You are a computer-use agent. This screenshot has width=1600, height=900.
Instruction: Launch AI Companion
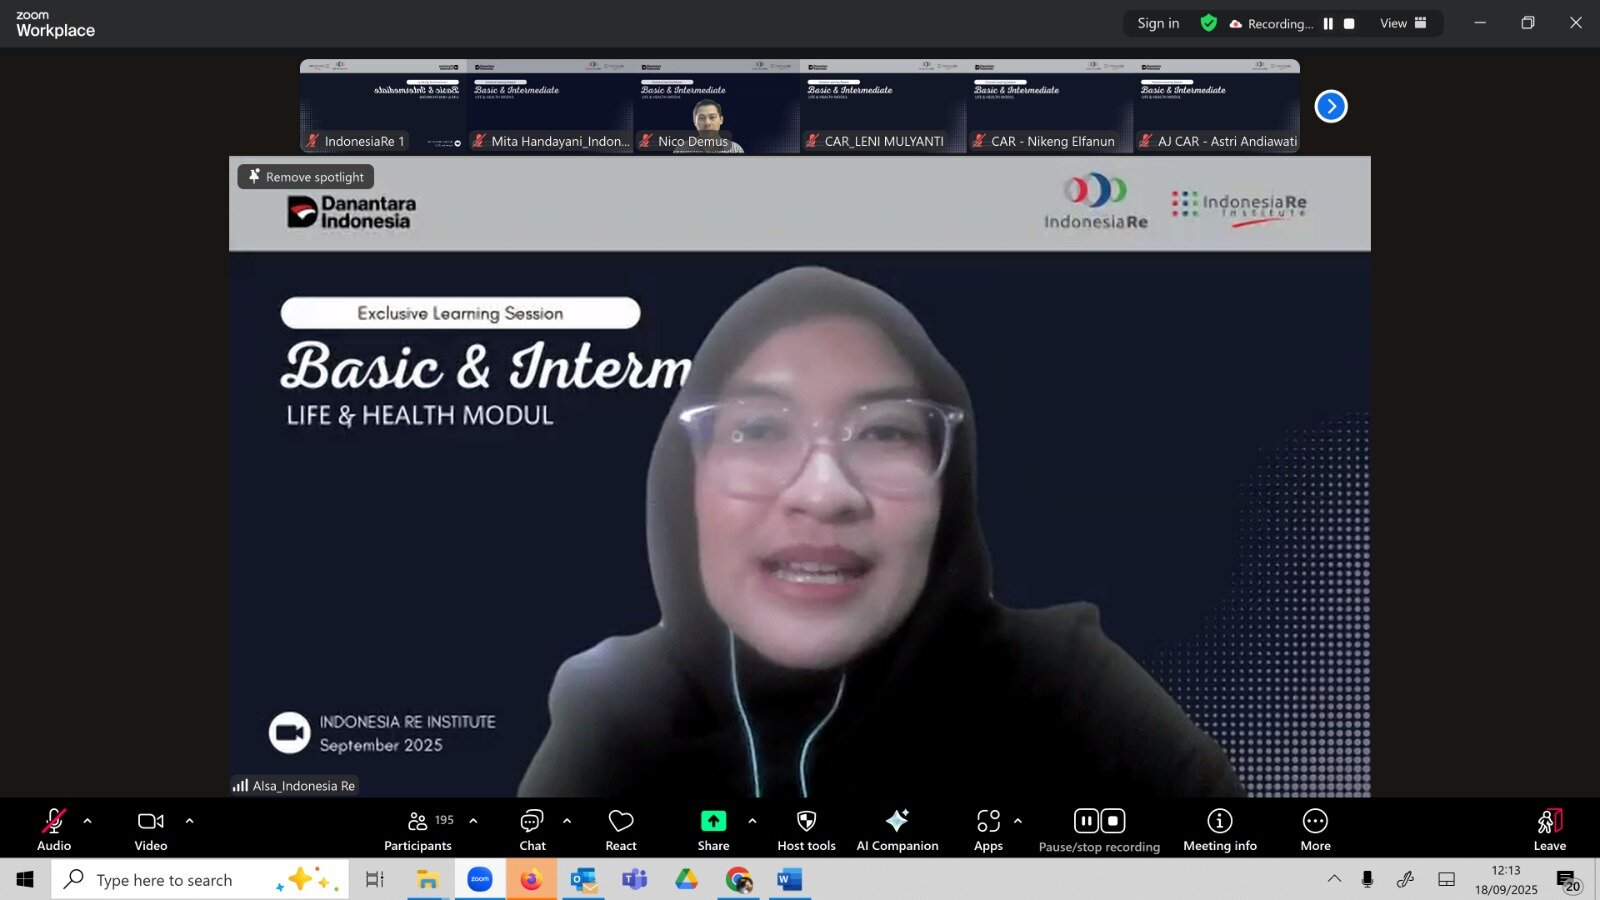pos(897,829)
